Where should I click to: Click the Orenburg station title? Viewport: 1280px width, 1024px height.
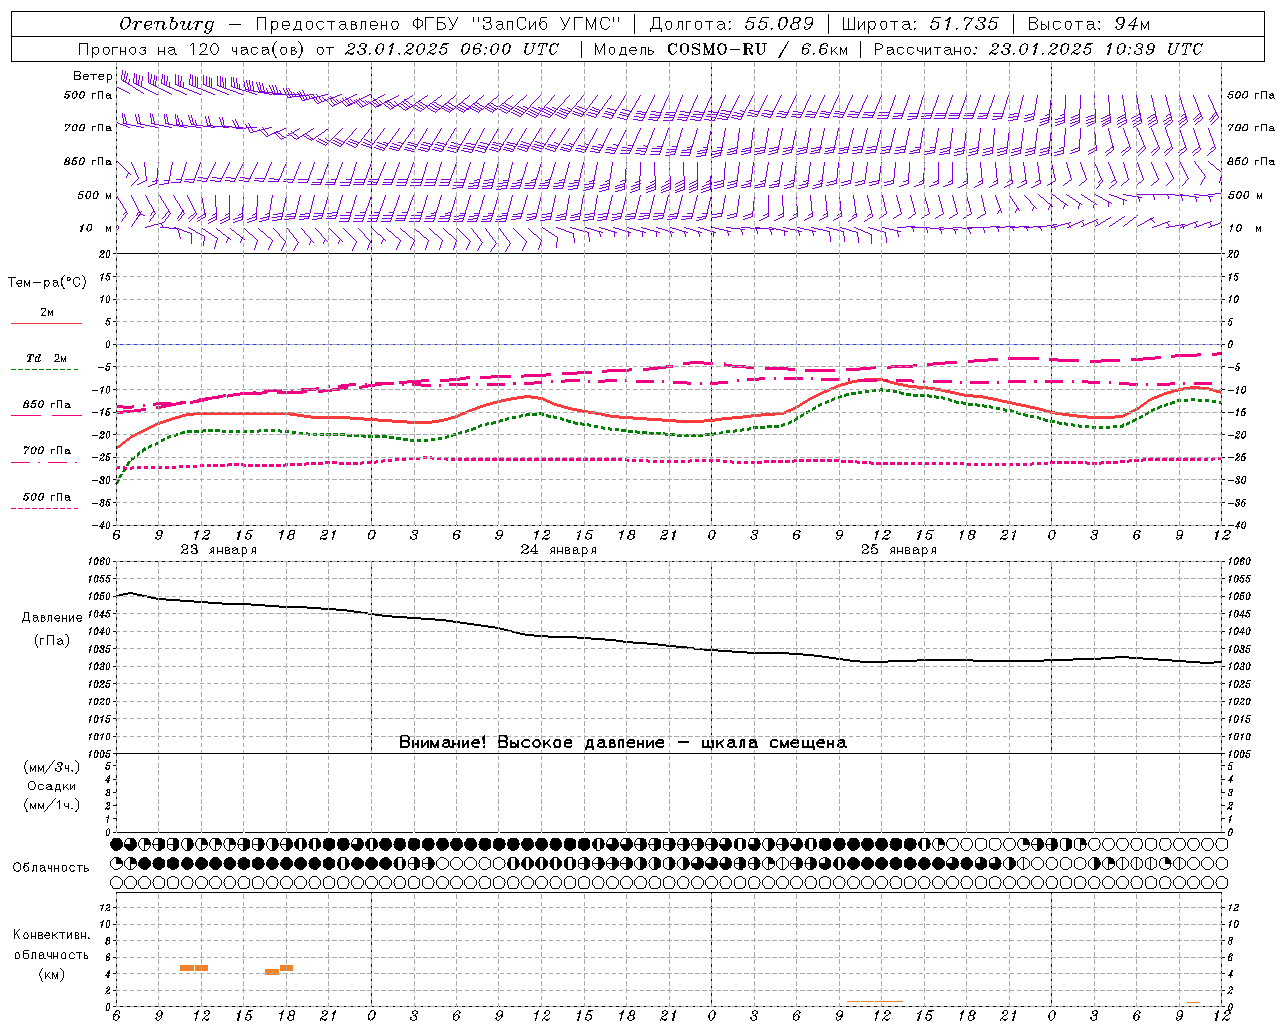pos(166,24)
